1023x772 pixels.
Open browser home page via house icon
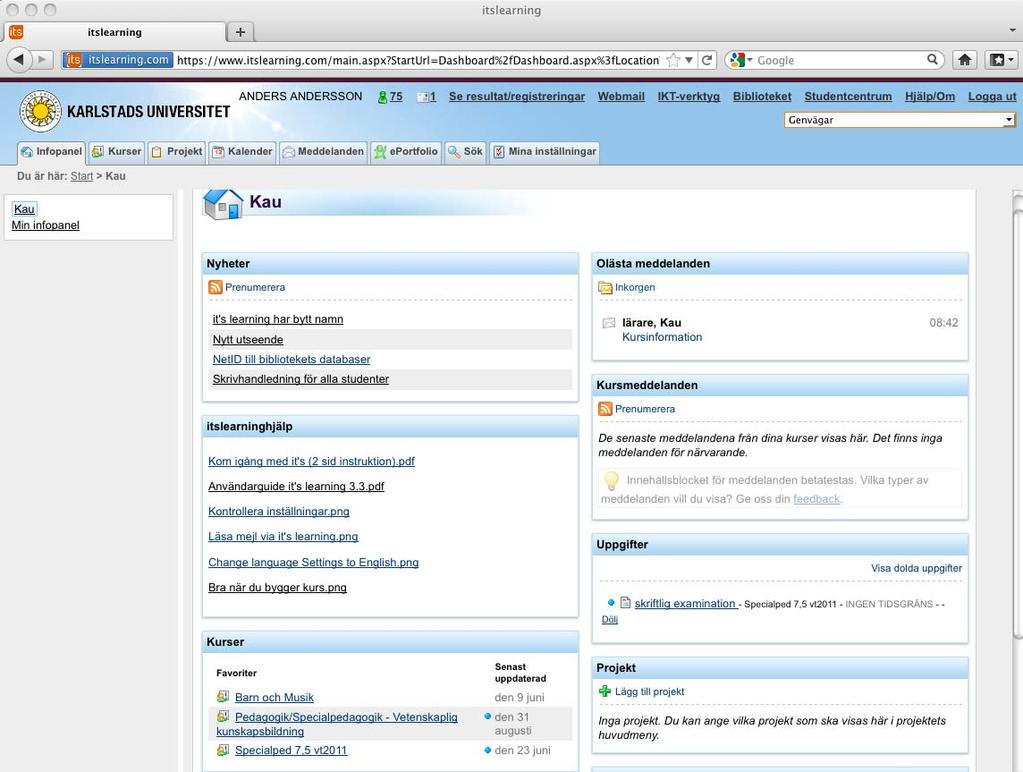click(x=965, y=60)
